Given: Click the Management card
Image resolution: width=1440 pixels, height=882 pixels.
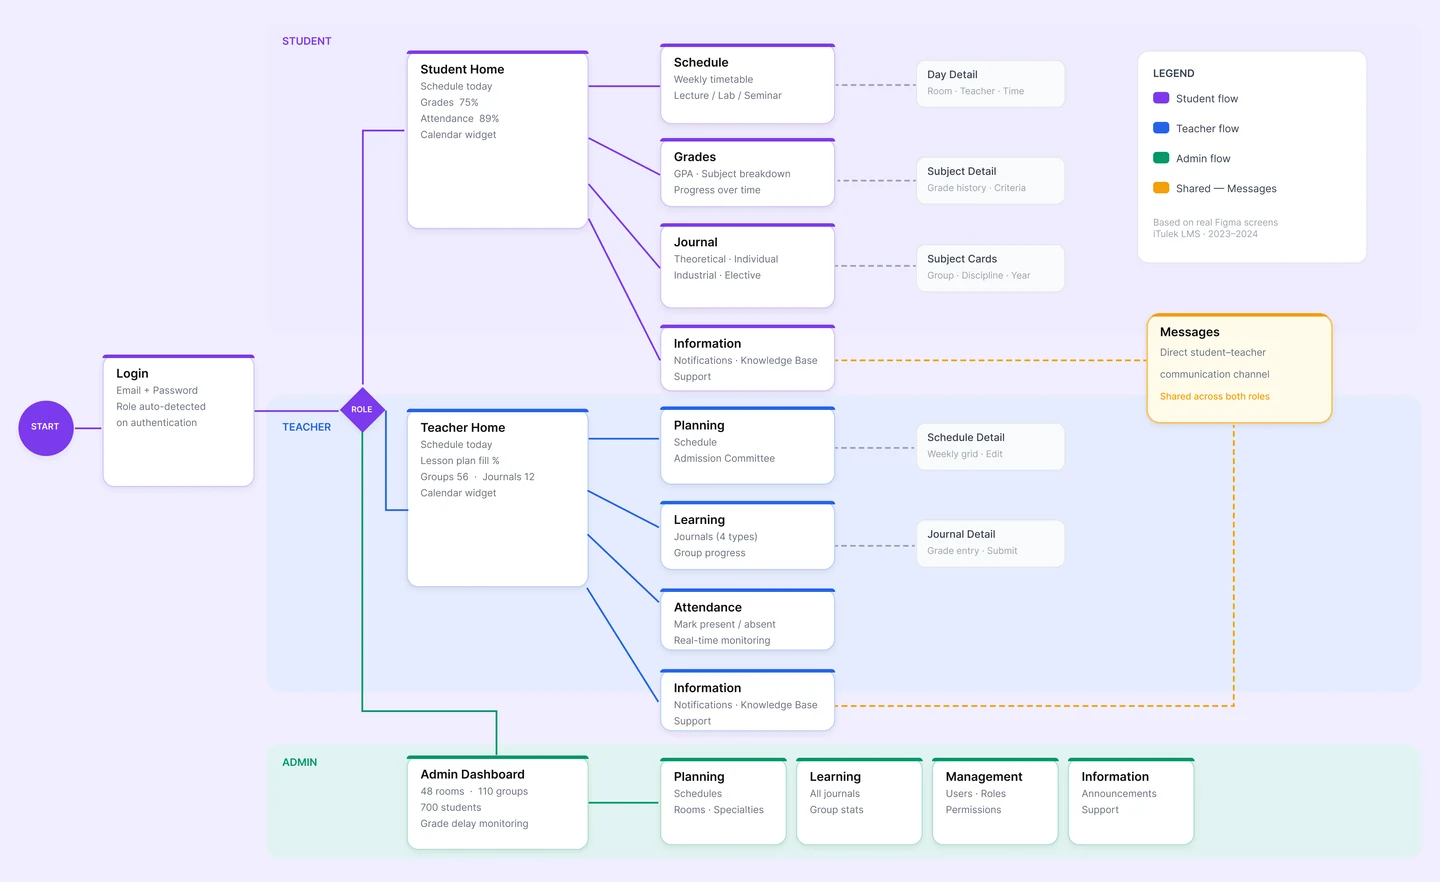Looking at the screenshot, I should (x=995, y=801).
